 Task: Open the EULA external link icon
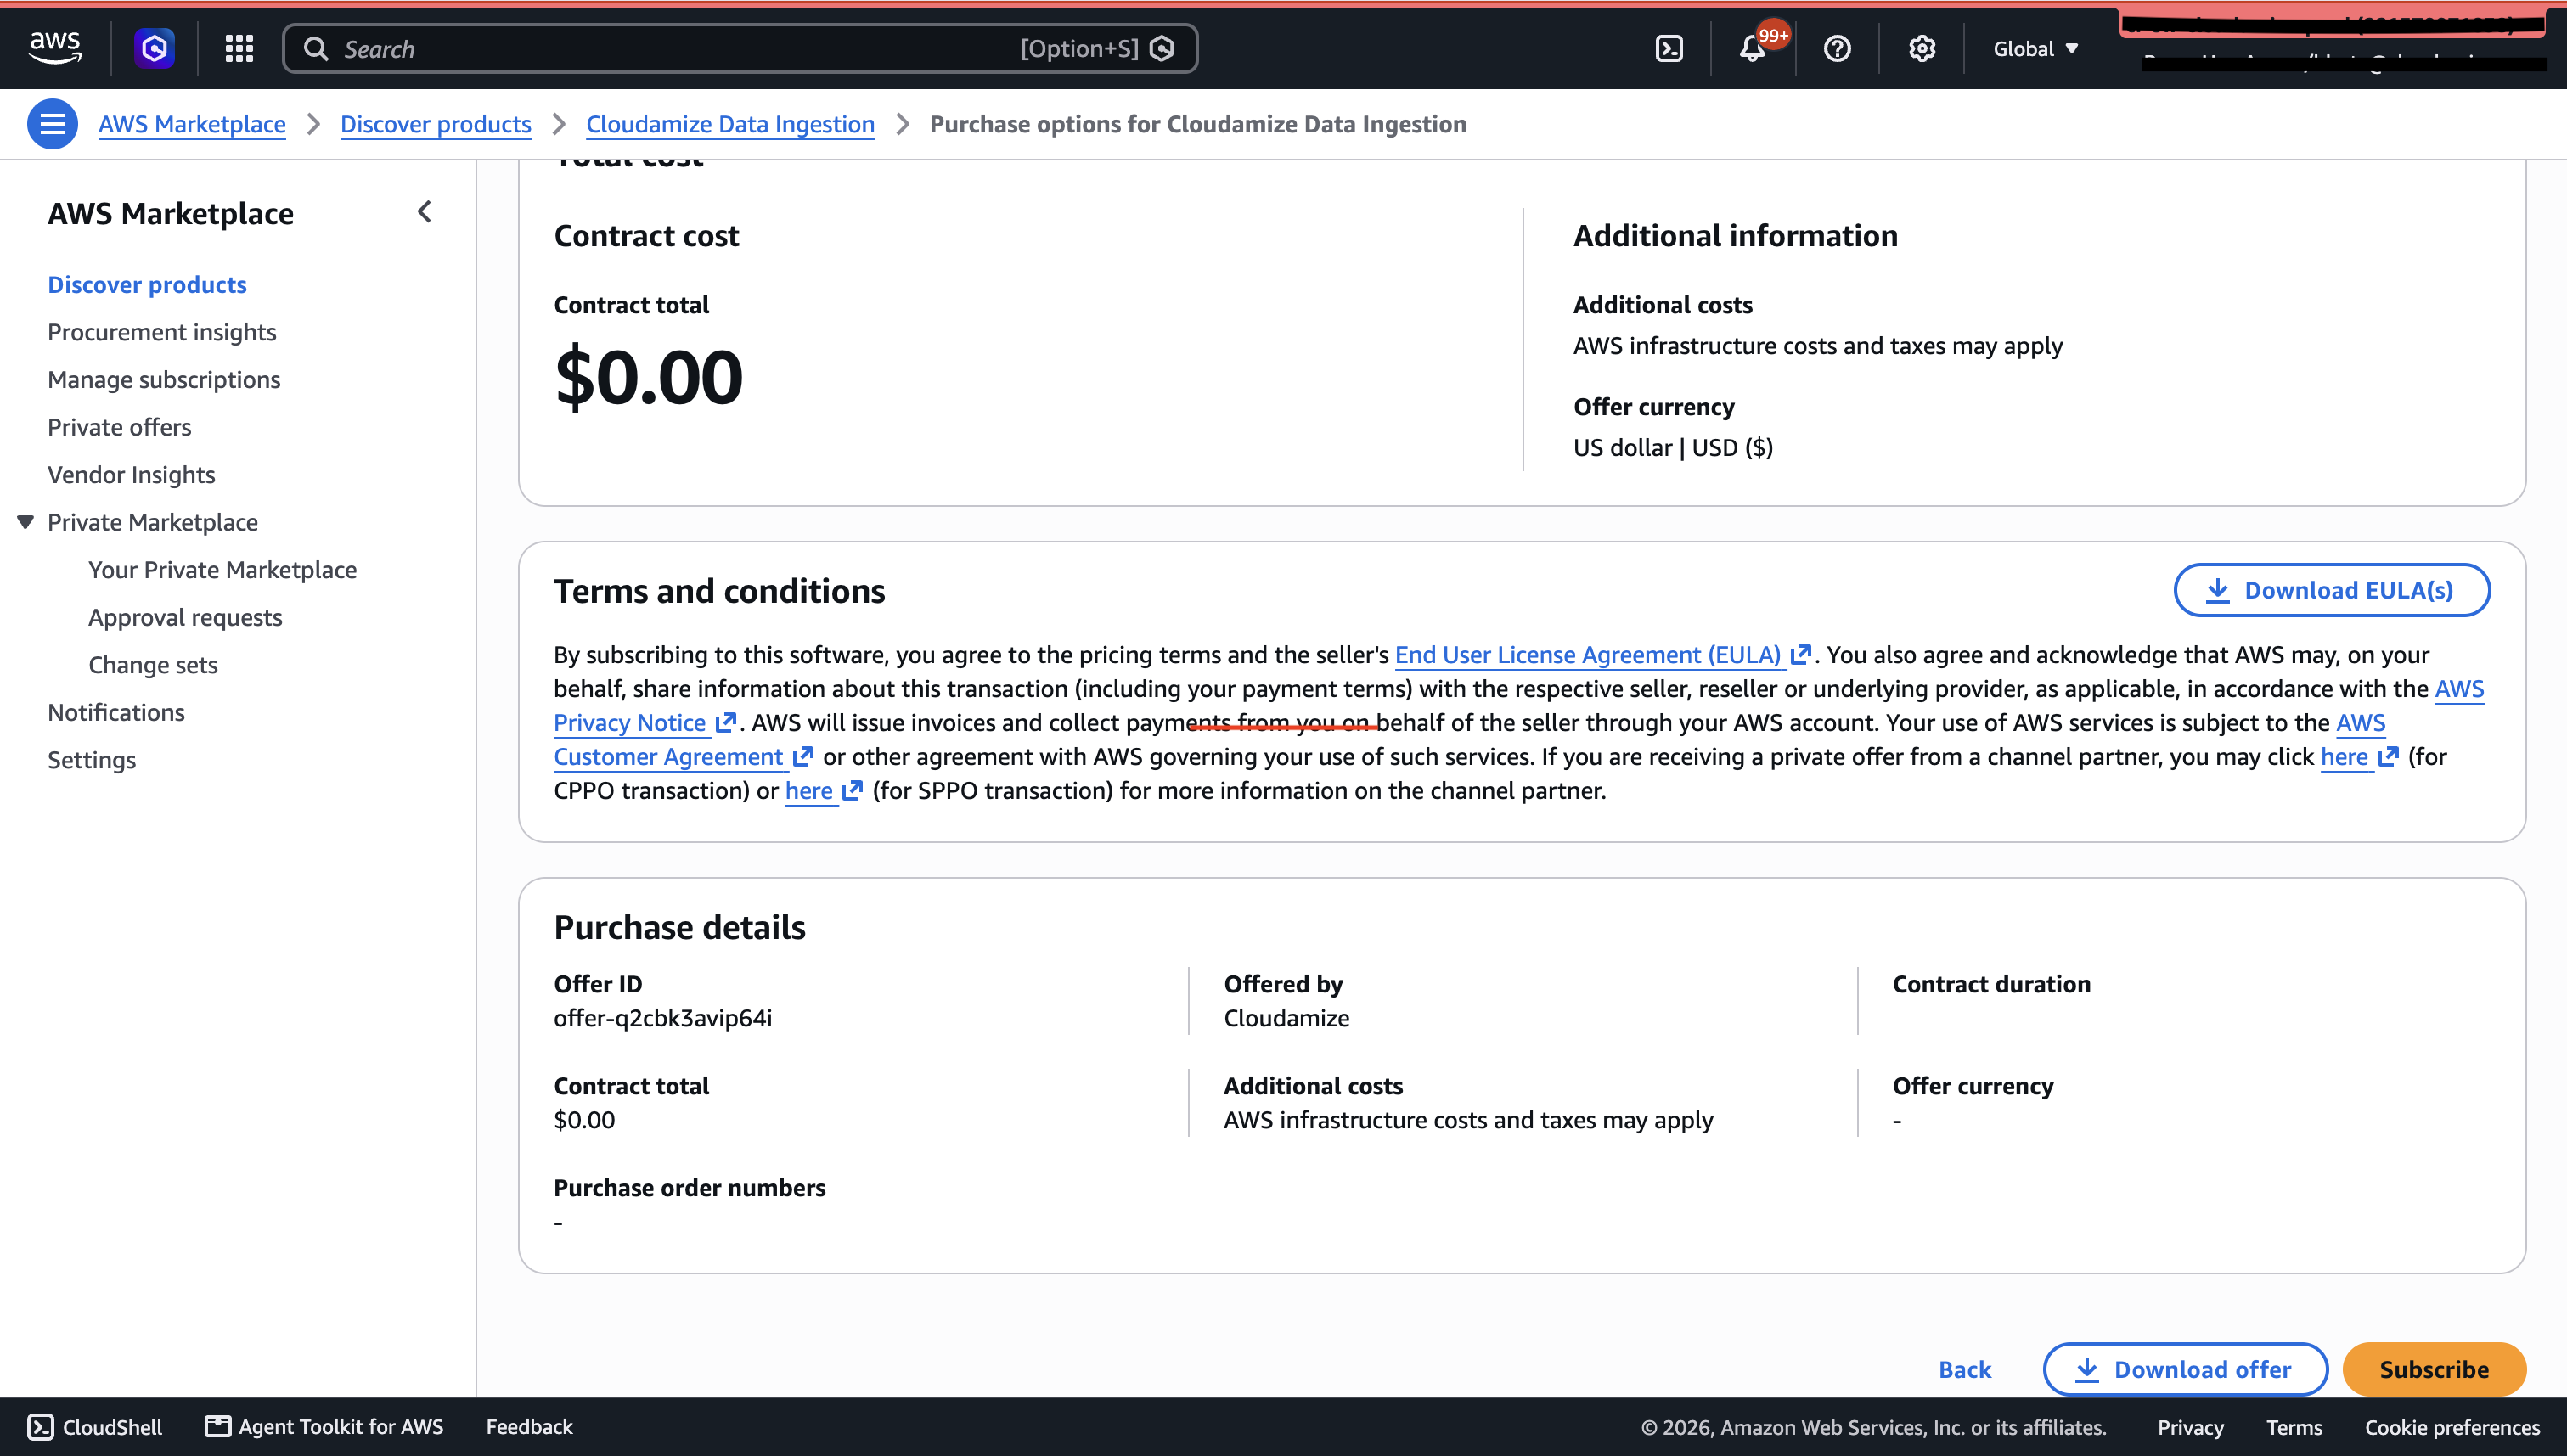coord(1801,654)
